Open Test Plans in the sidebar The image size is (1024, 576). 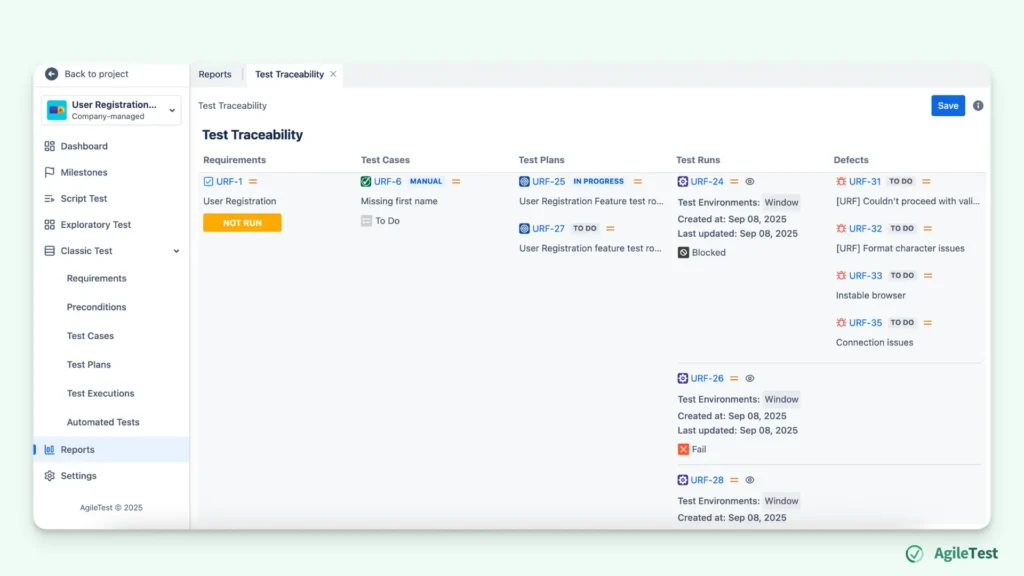[89, 364]
